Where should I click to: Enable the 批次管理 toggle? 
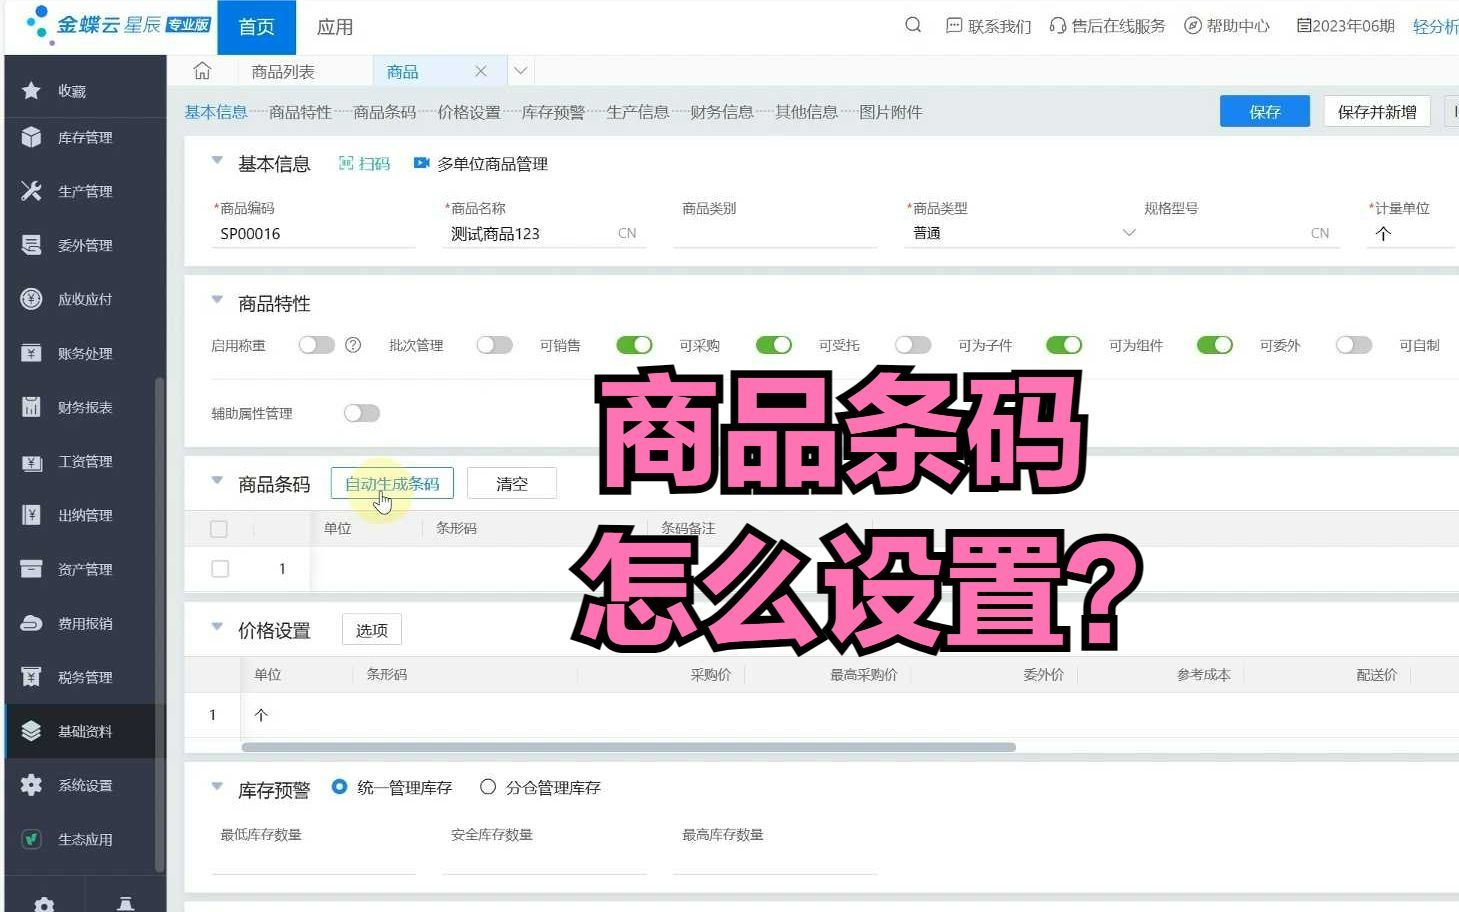pyautogui.click(x=494, y=344)
